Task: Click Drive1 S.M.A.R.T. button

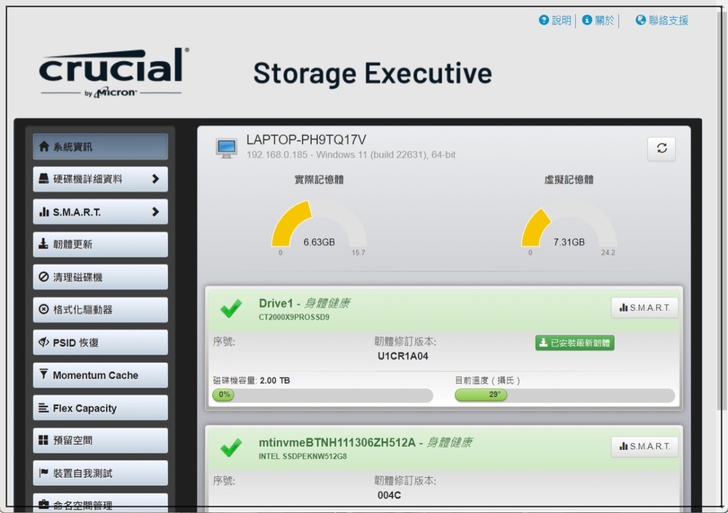Action: point(644,308)
